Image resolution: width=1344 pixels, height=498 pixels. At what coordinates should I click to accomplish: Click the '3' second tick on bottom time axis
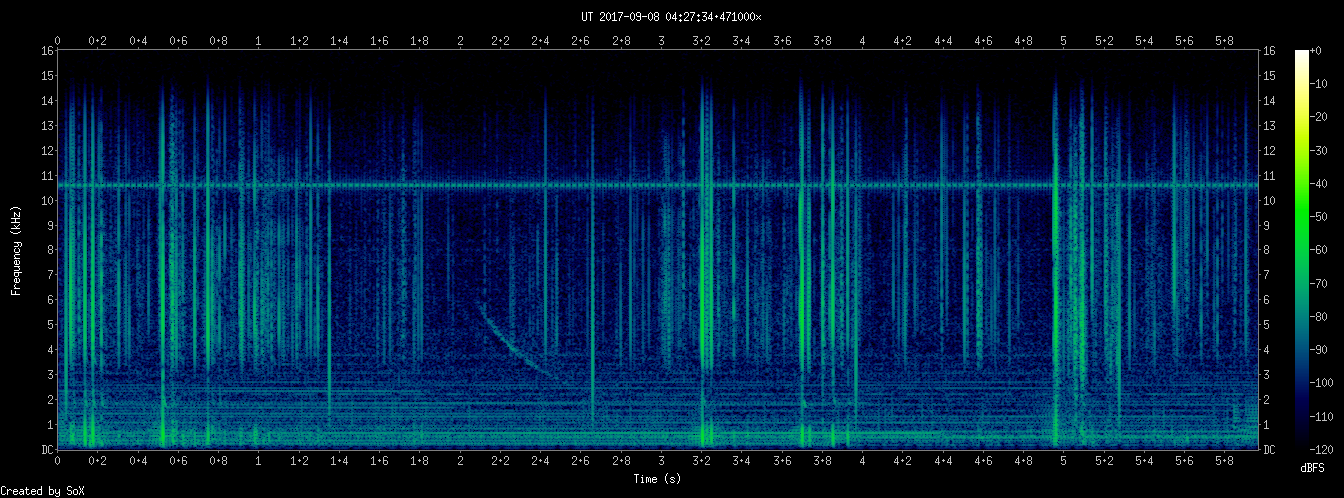[661, 461]
